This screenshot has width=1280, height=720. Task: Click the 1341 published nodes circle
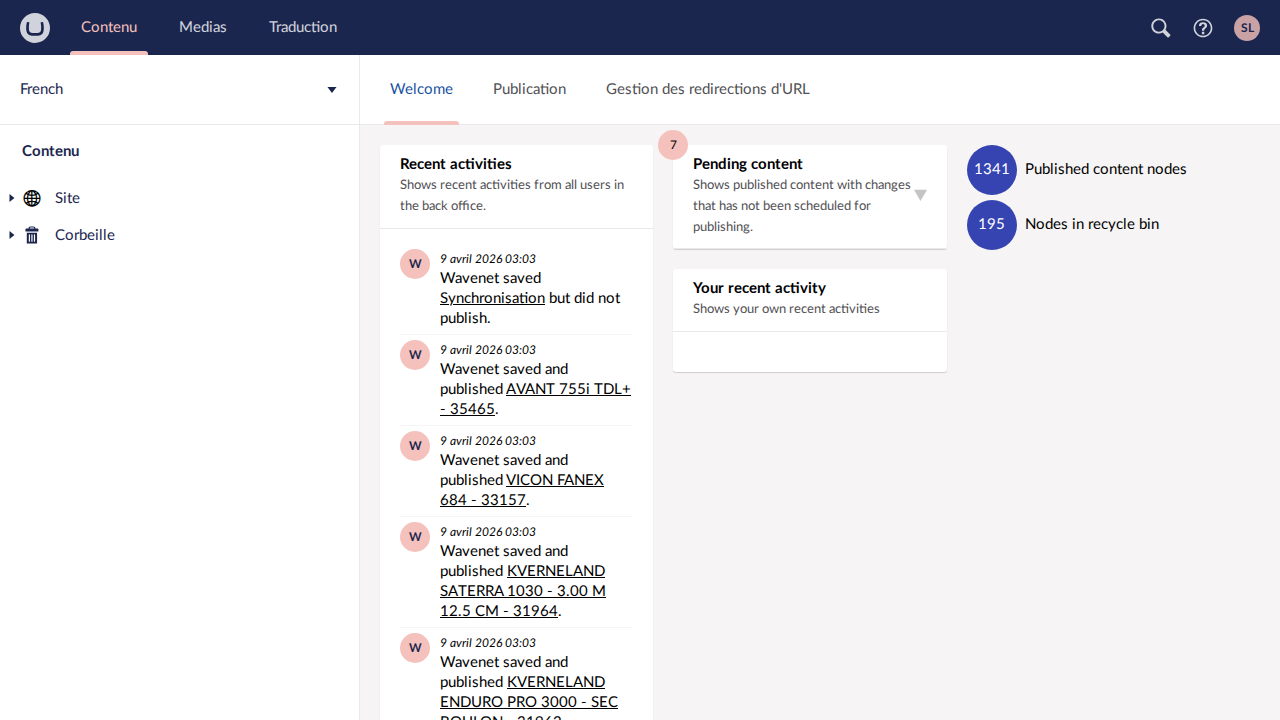[x=991, y=169]
